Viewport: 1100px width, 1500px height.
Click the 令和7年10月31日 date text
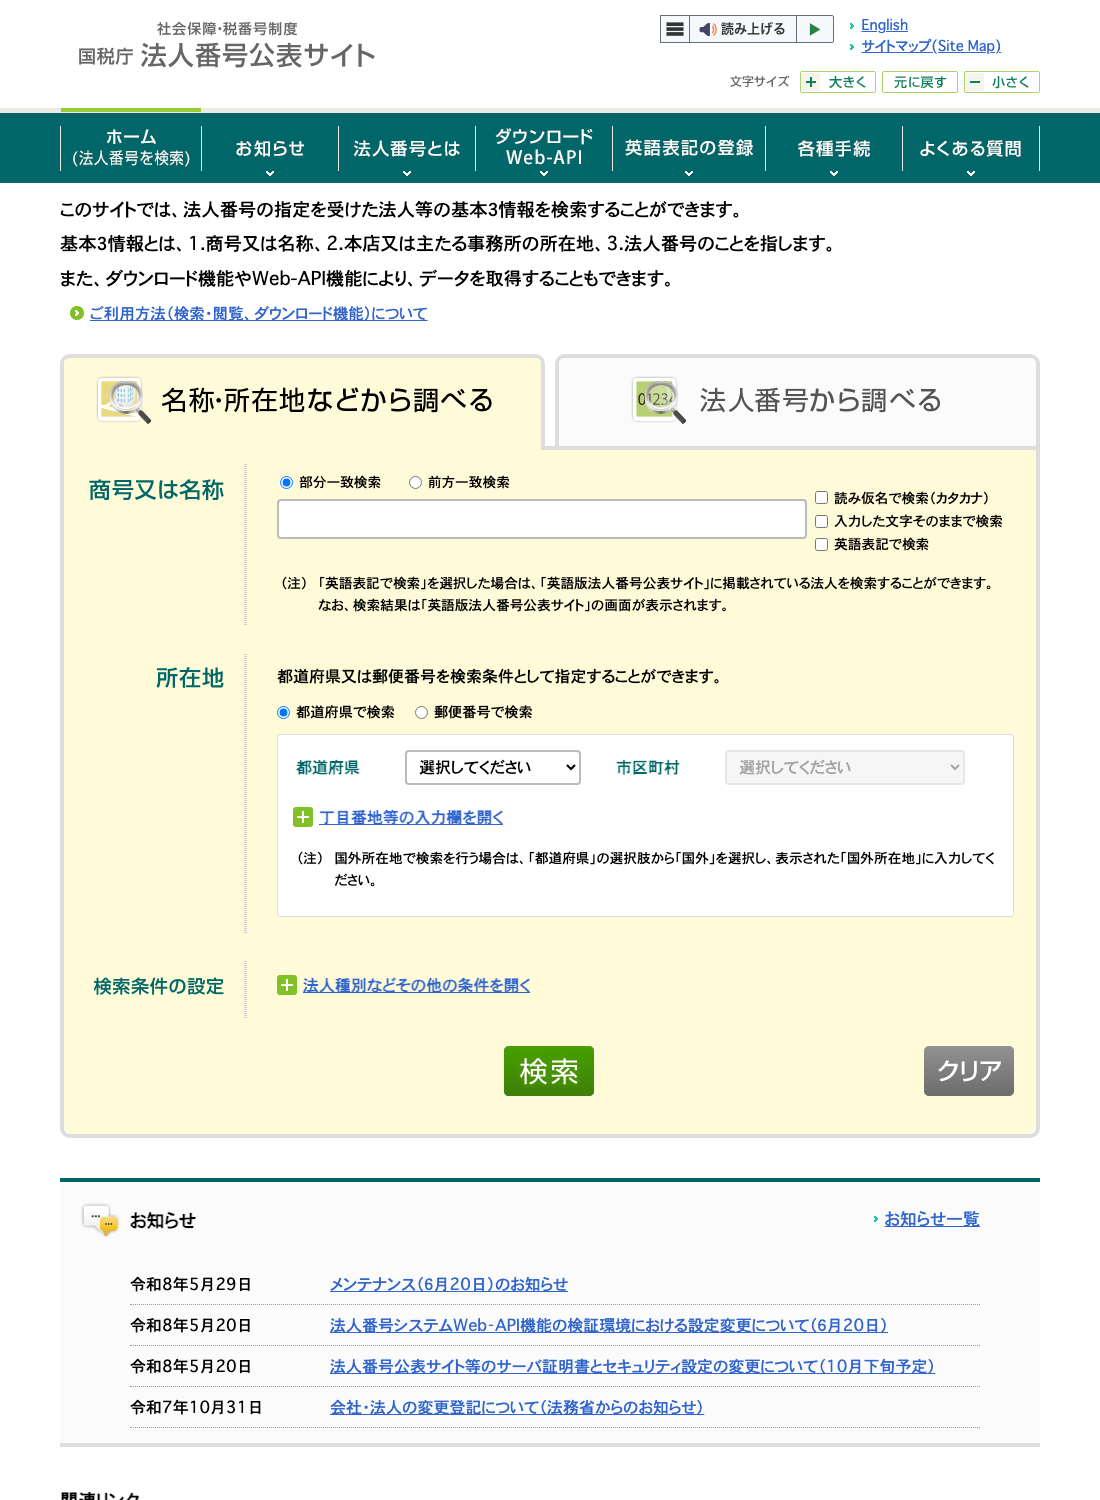pyautogui.click(x=196, y=1408)
